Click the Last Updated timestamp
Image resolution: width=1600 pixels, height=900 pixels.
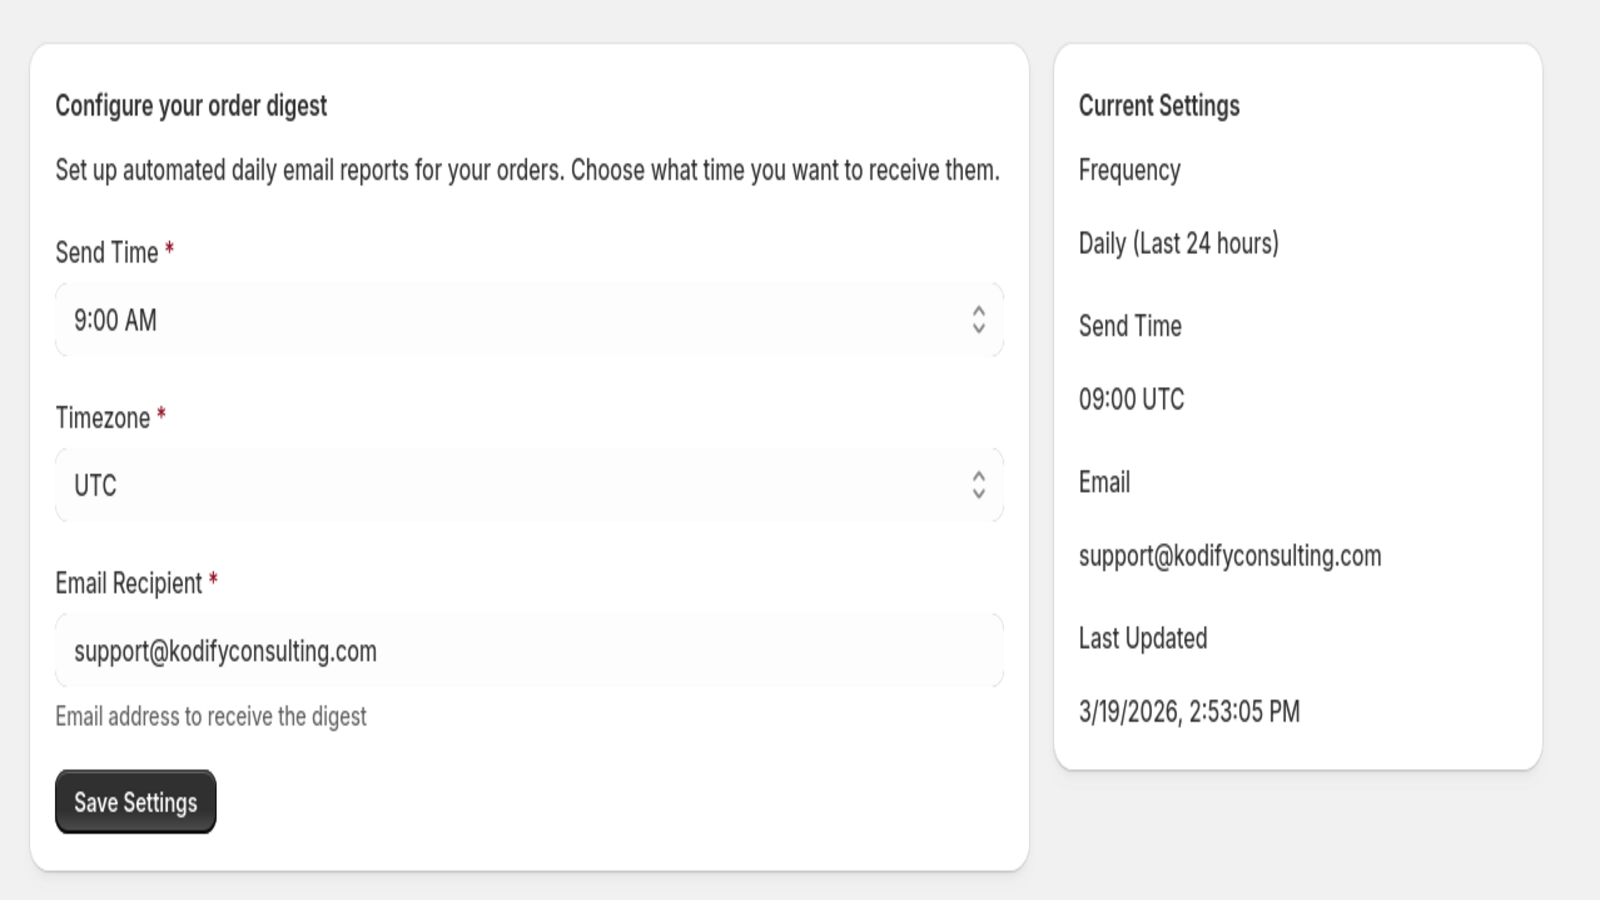pos(1189,712)
